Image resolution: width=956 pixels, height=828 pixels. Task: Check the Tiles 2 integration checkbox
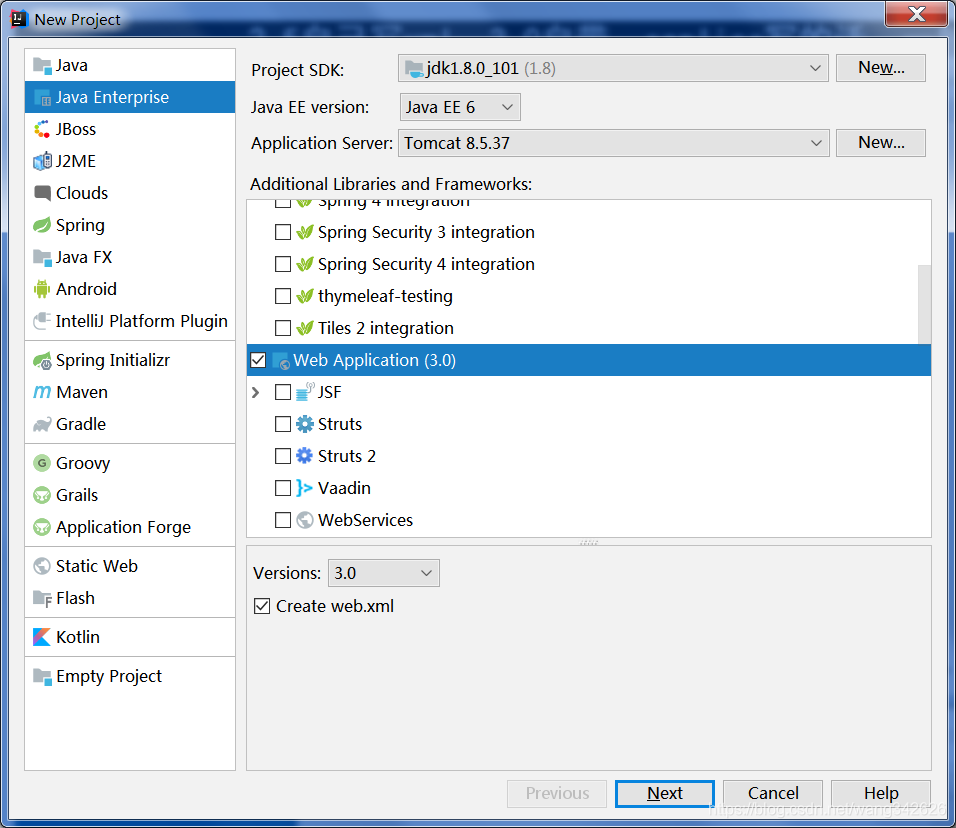coord(283,328)
